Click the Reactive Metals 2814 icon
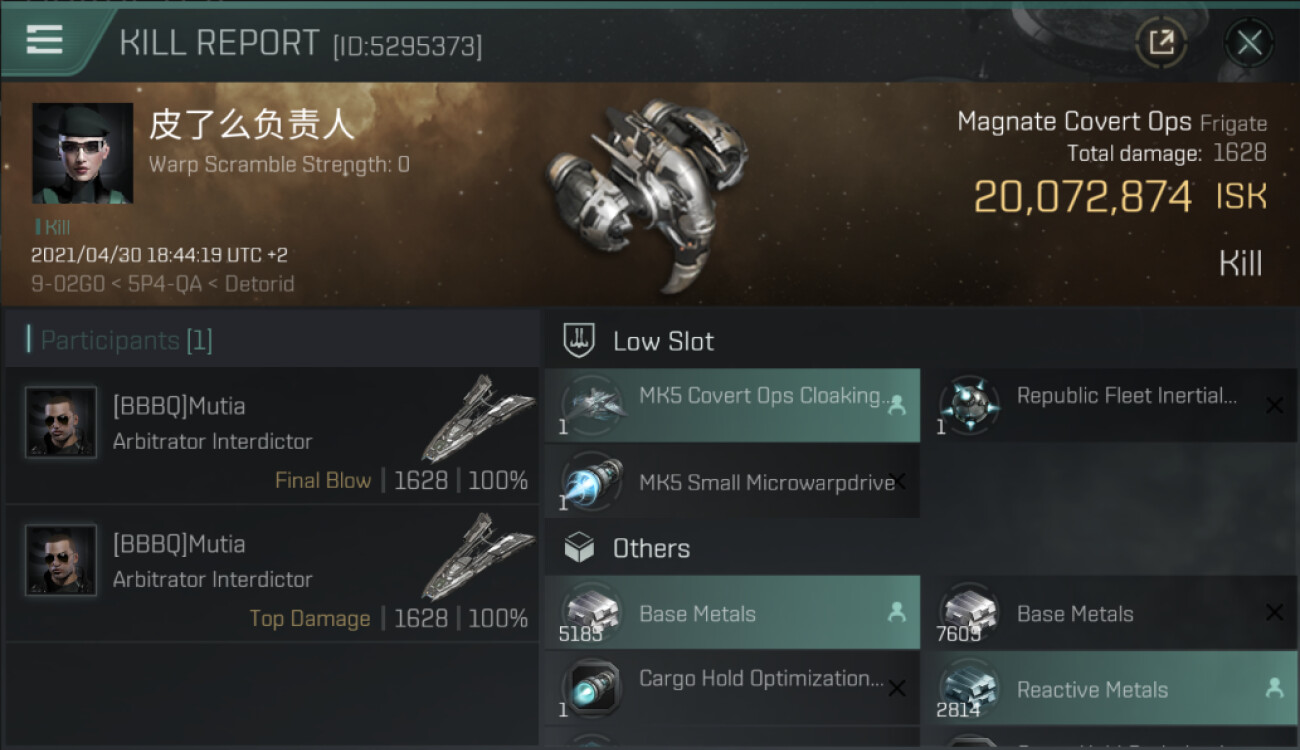 point(970,689)
